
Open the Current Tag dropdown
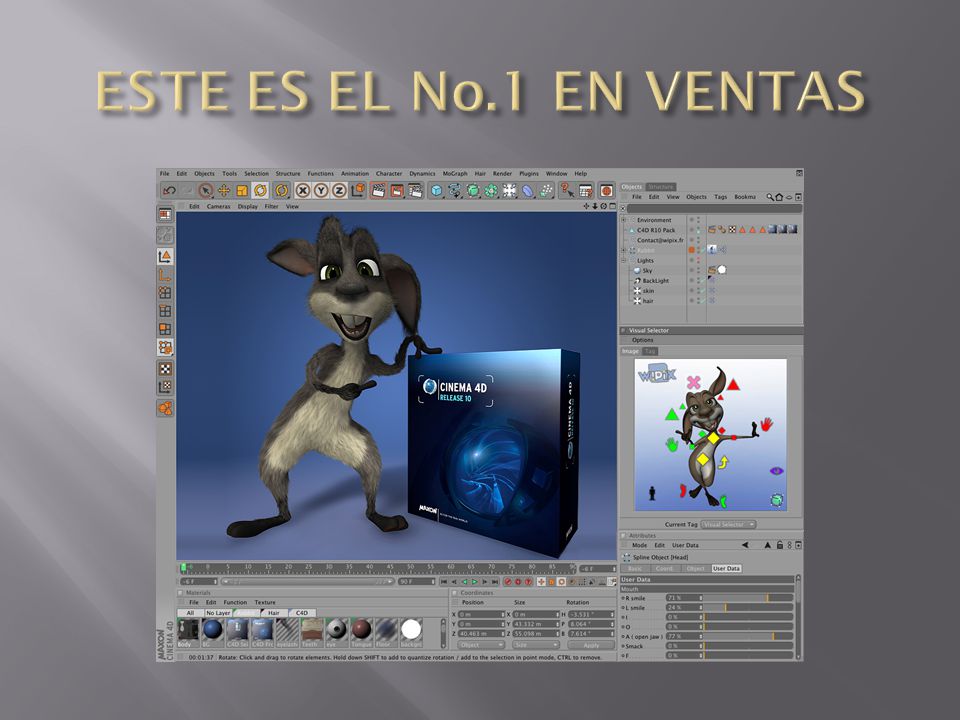point(729,525)
